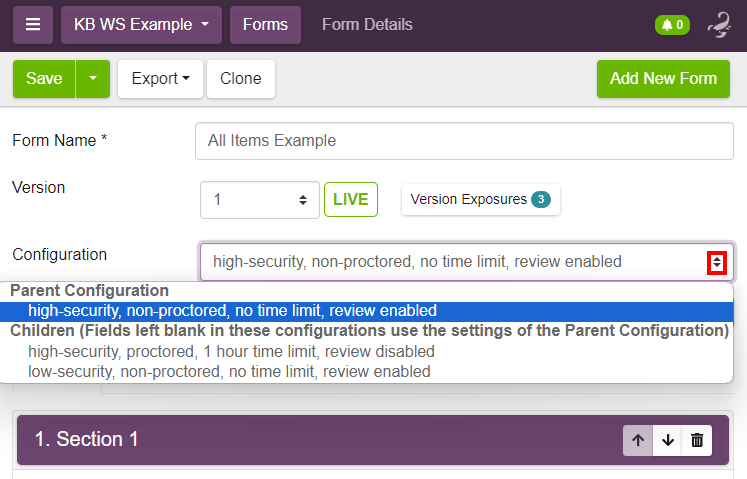The image size is (747, 479).
Task: Expand the KB WS Example workspace dropdown
Action: 141,25
